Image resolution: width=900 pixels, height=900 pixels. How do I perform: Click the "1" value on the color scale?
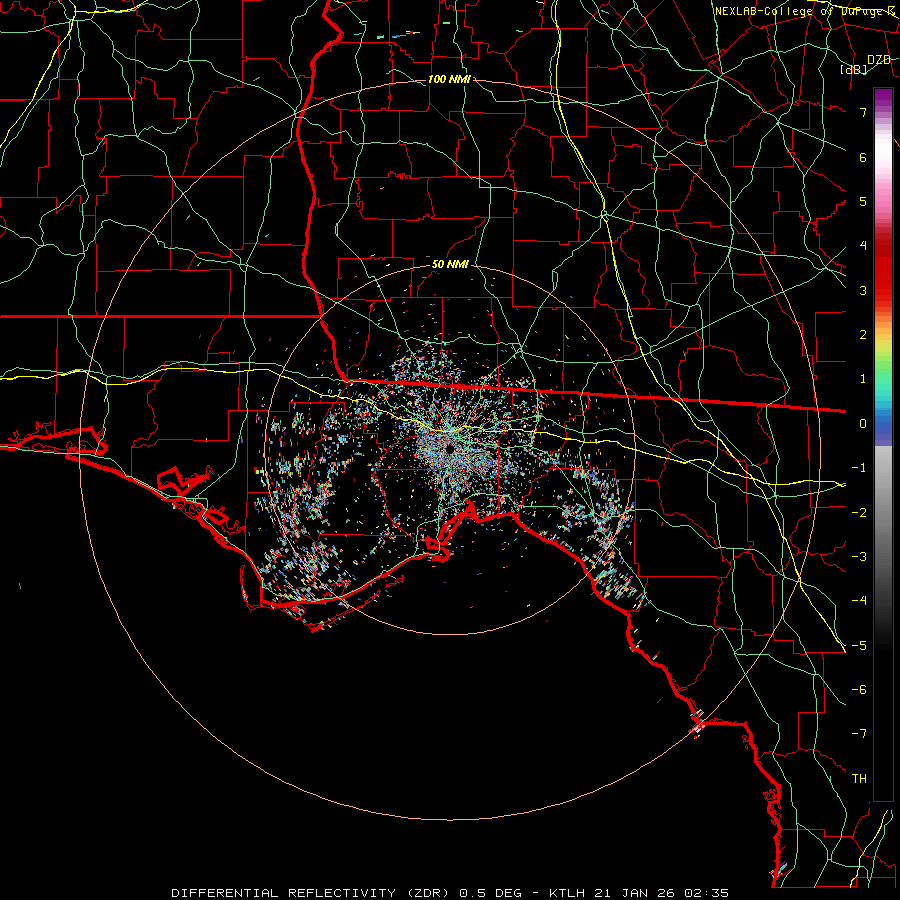863,379
